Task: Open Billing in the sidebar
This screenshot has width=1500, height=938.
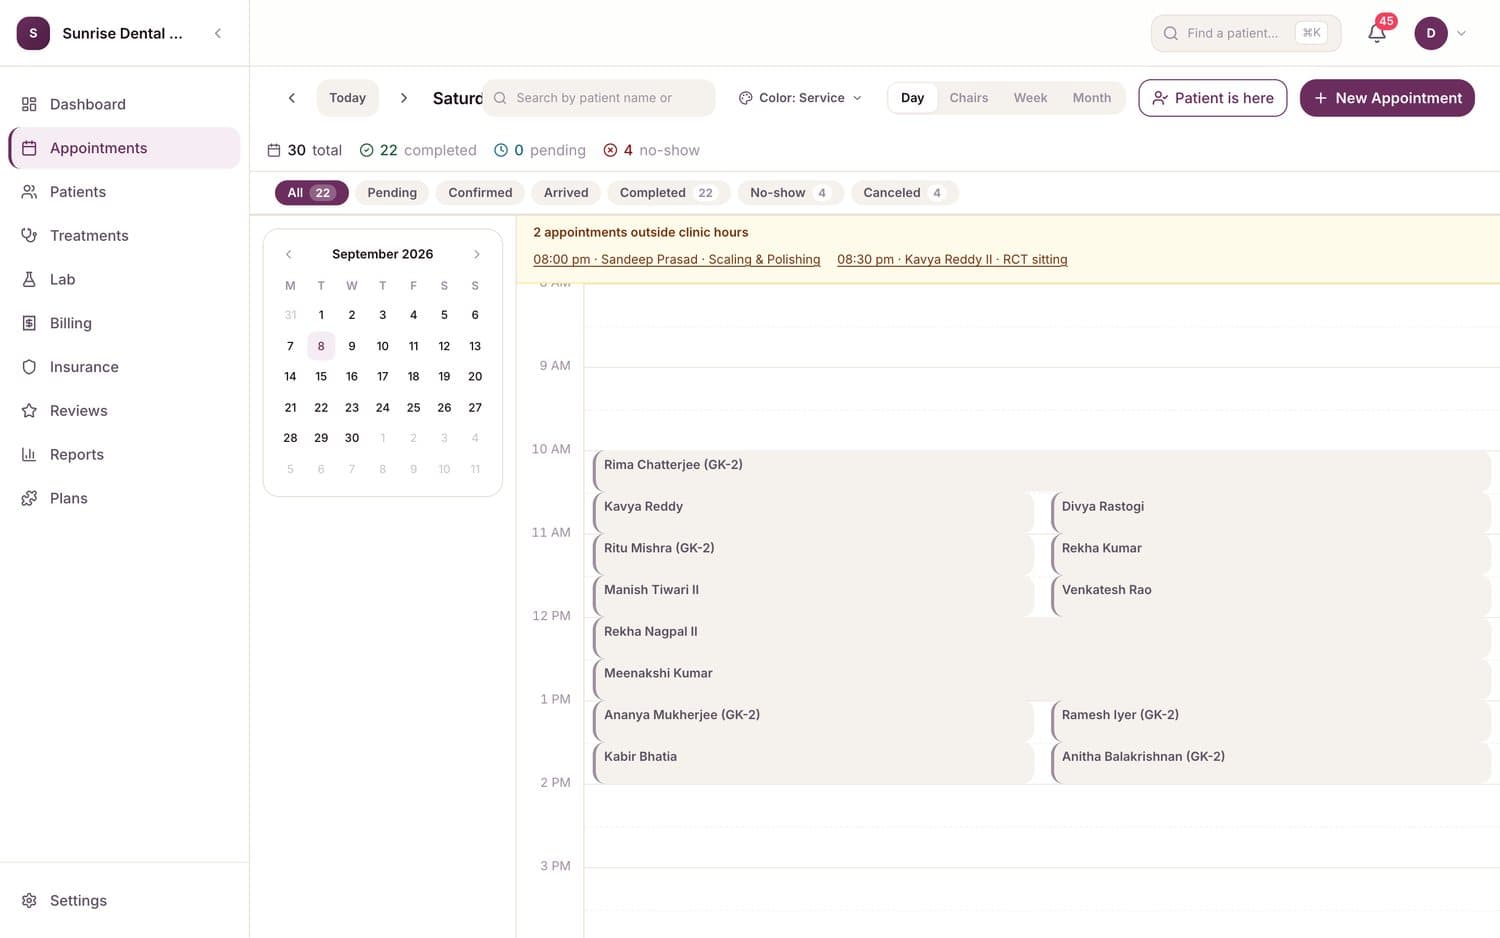Action: click(124, 323)
